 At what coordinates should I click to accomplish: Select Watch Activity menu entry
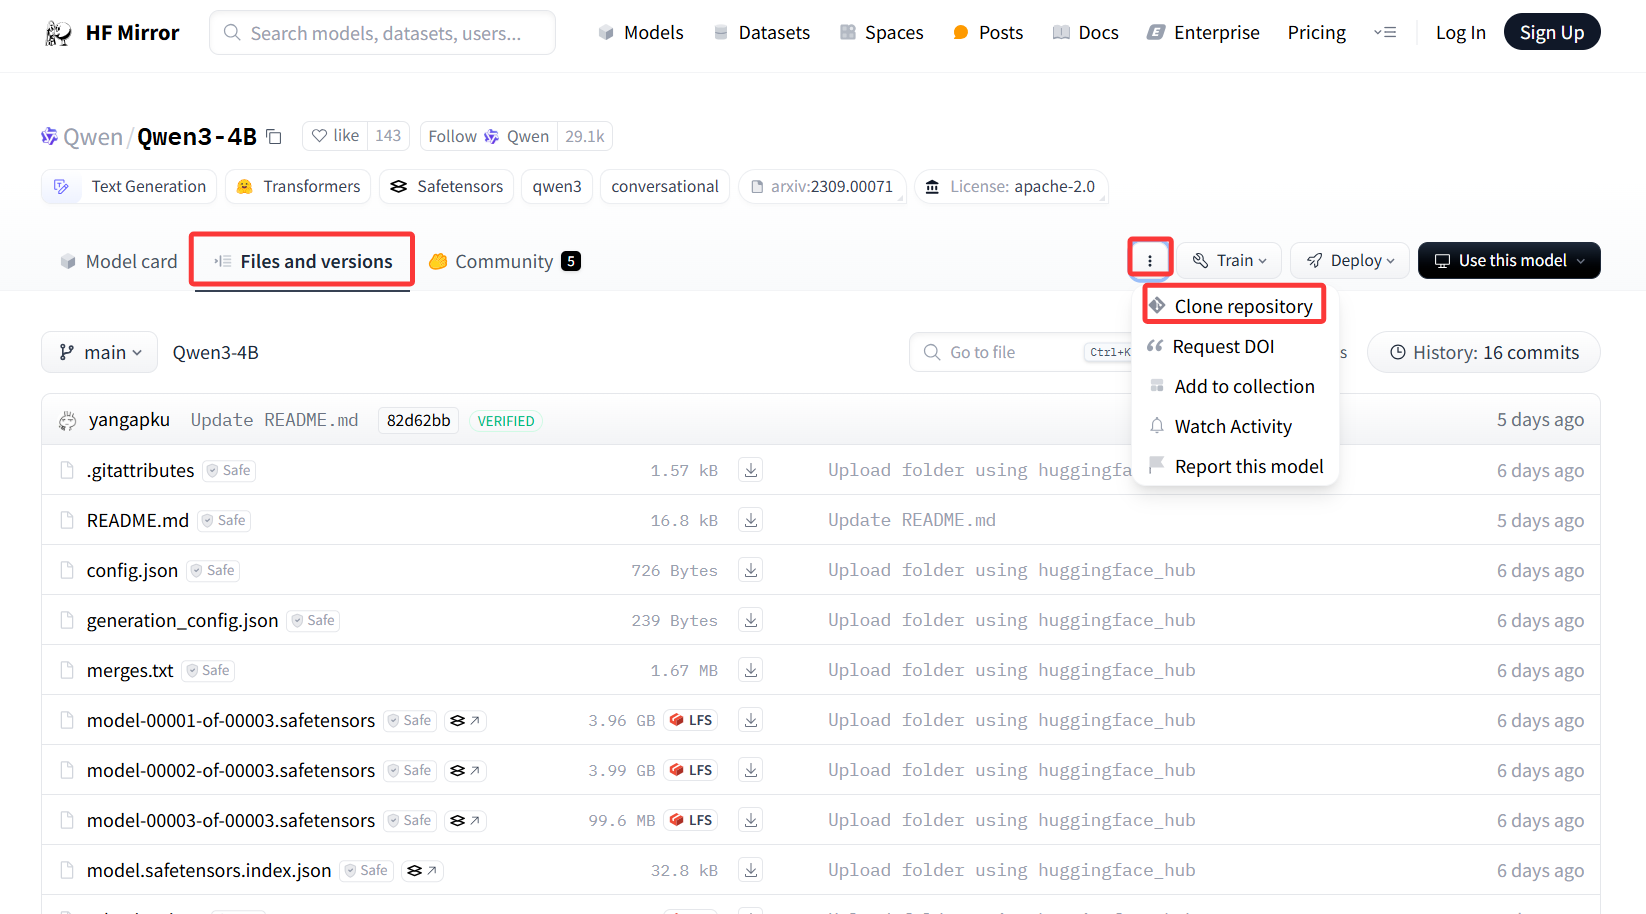pos(1220,426)
